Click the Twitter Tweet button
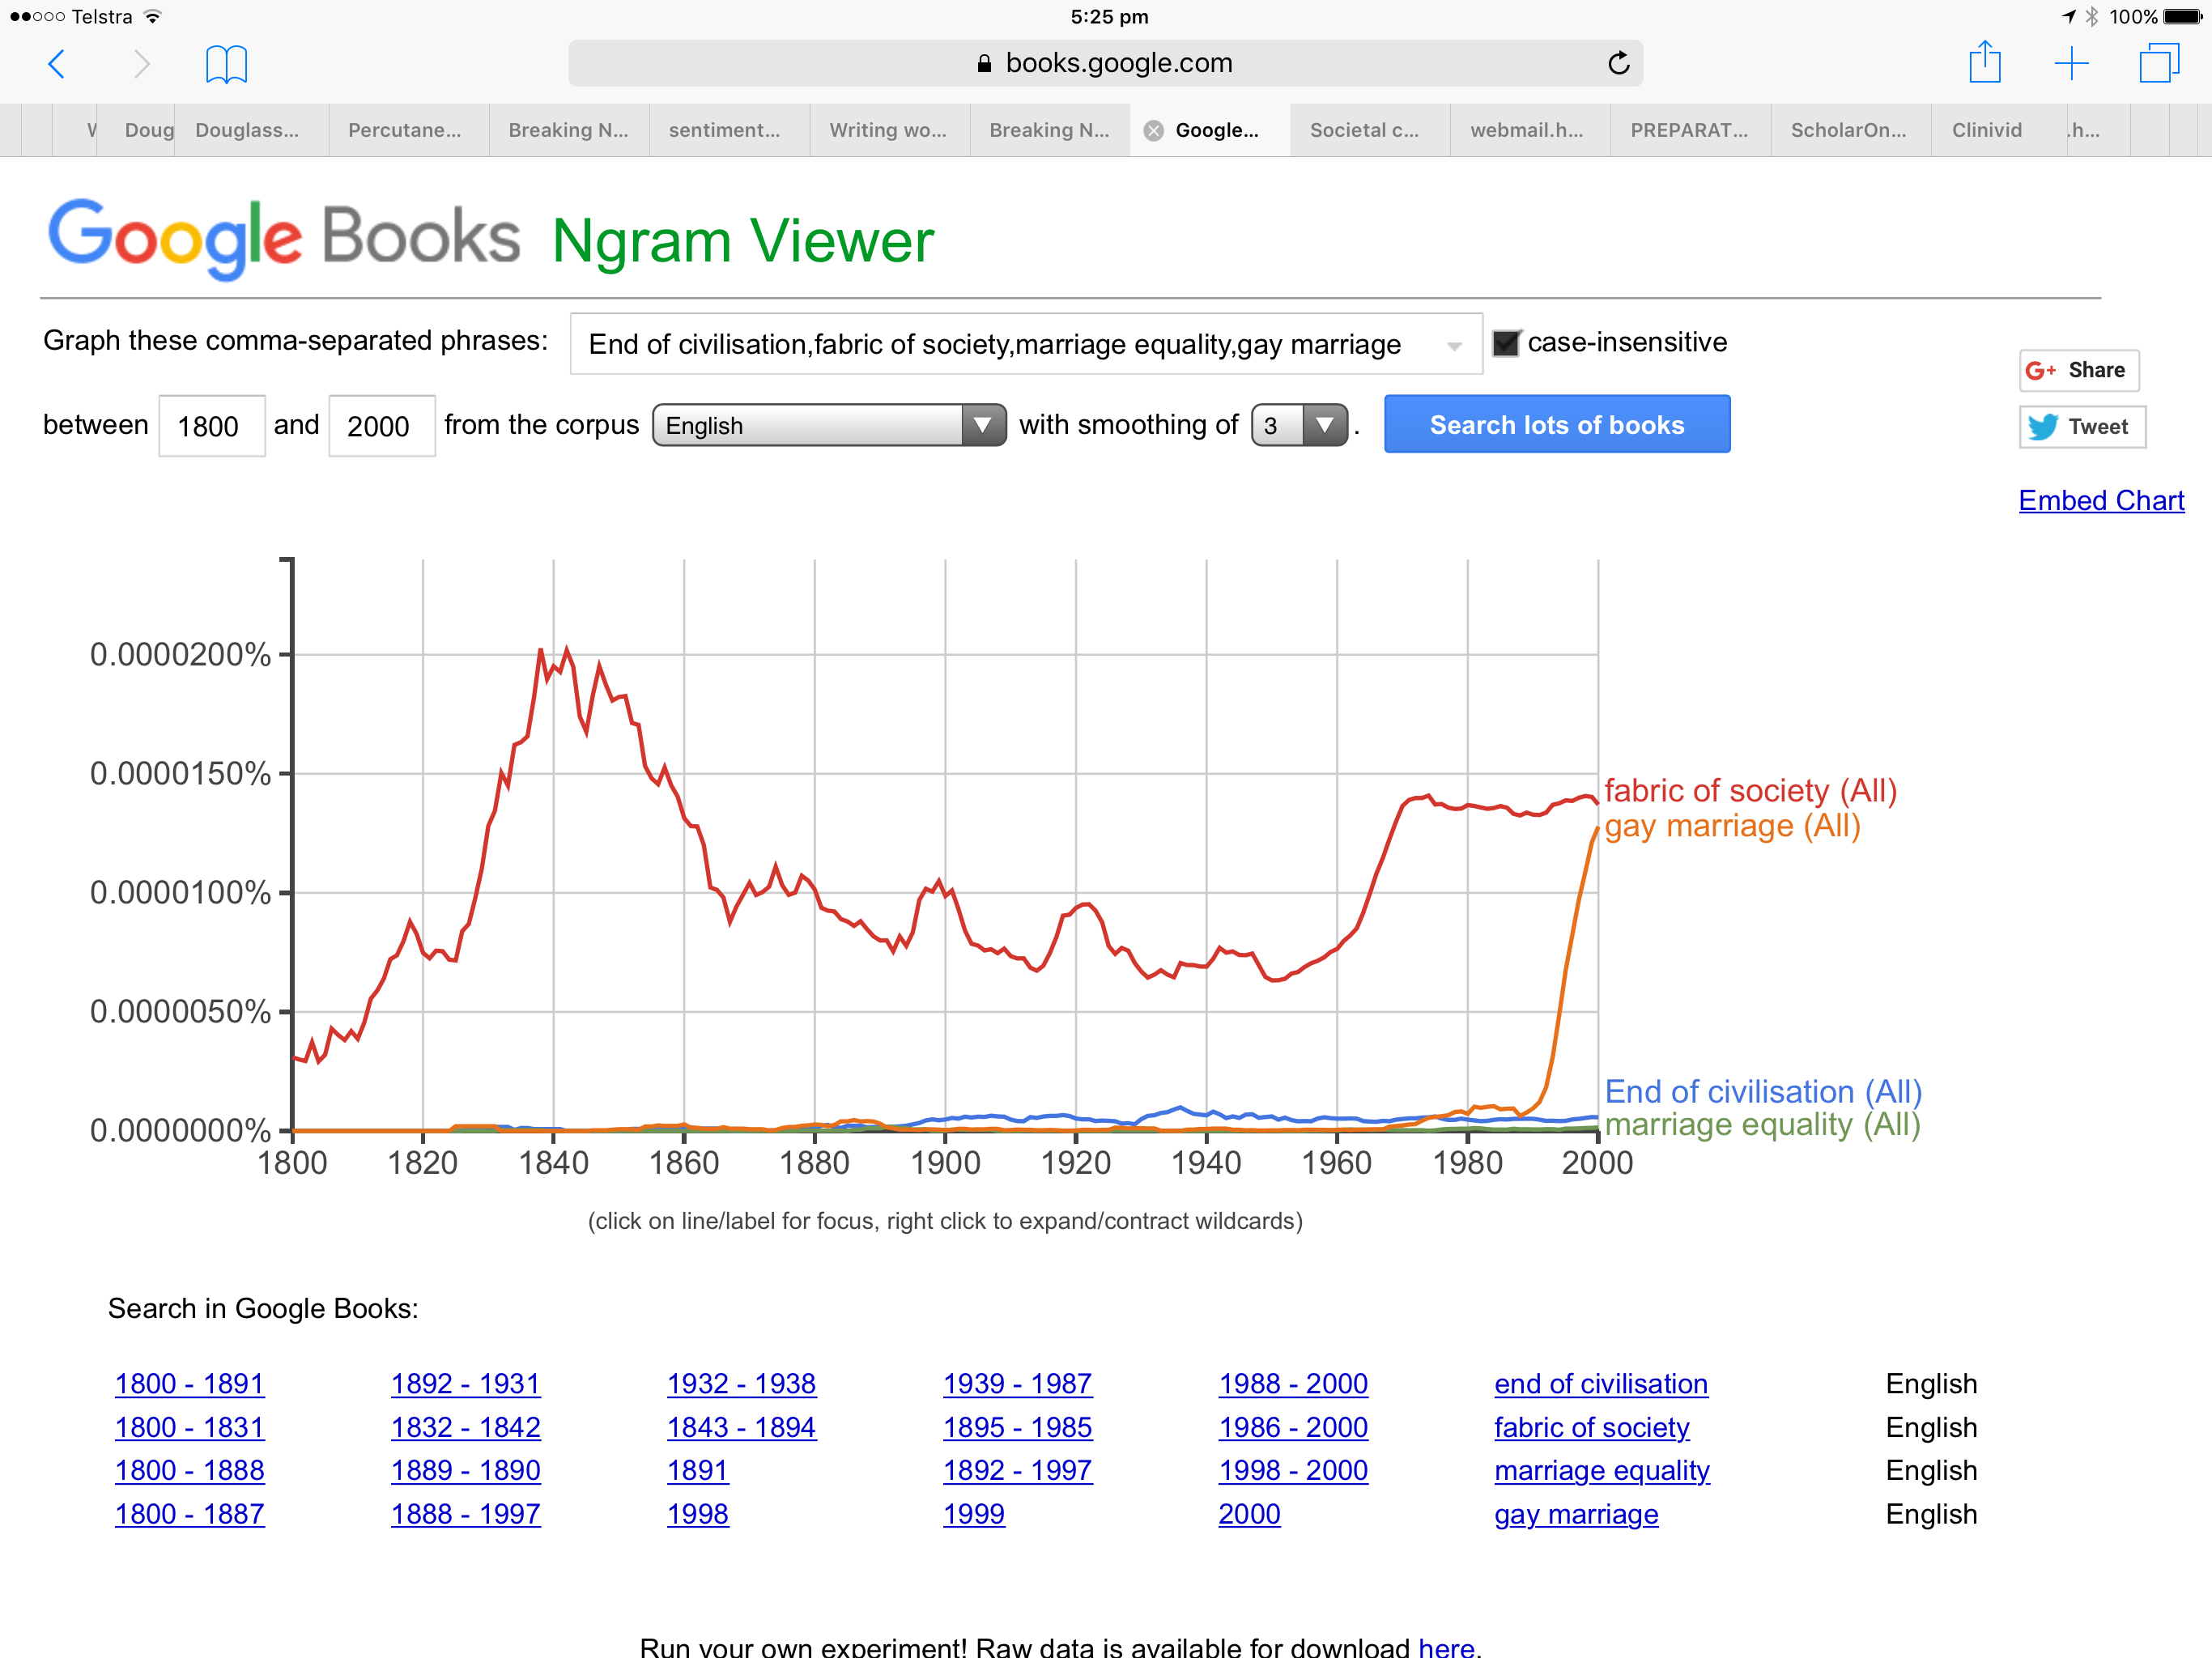This screenshot has height=1658, width=2212. click(x=2081, y=427)
